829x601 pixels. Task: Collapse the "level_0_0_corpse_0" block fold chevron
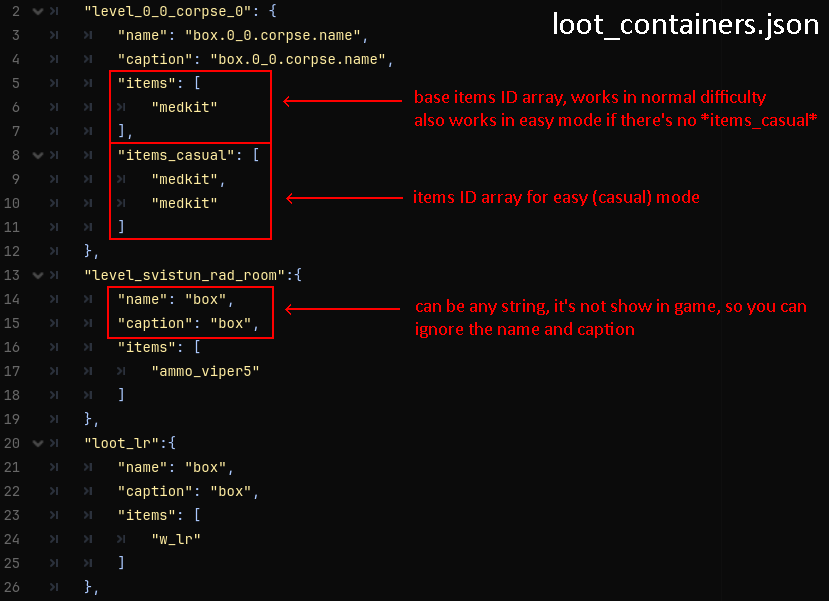tap(38, 11)
